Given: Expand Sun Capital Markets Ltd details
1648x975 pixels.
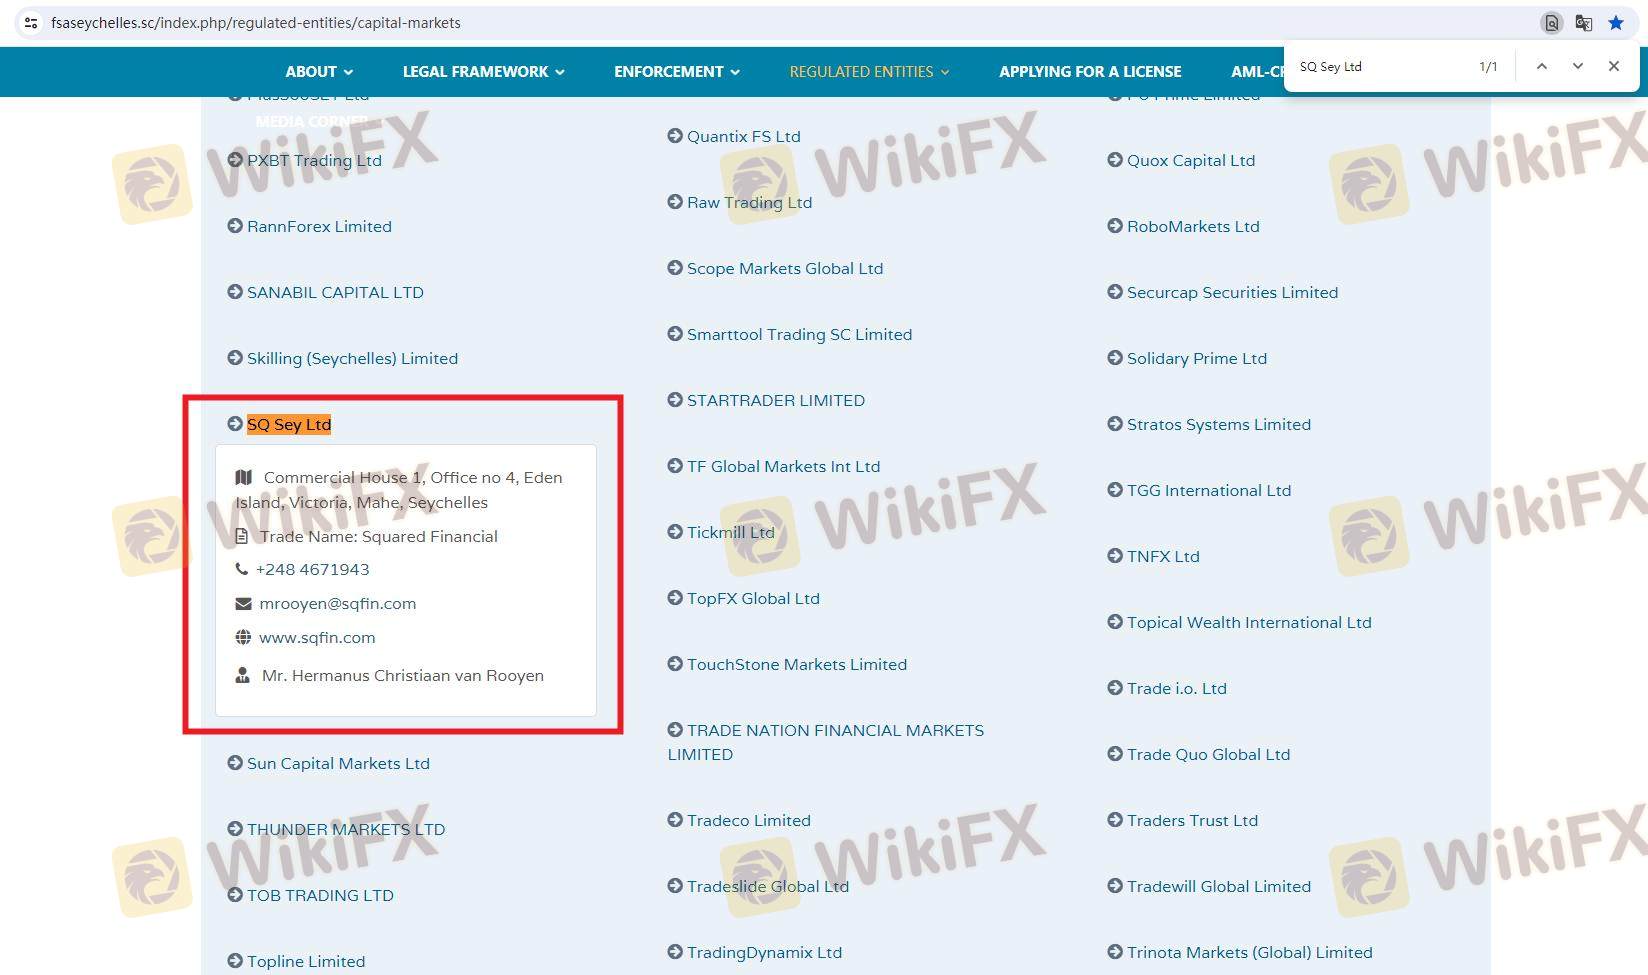Looking at the screenshot, I should (x=338, y=763).
